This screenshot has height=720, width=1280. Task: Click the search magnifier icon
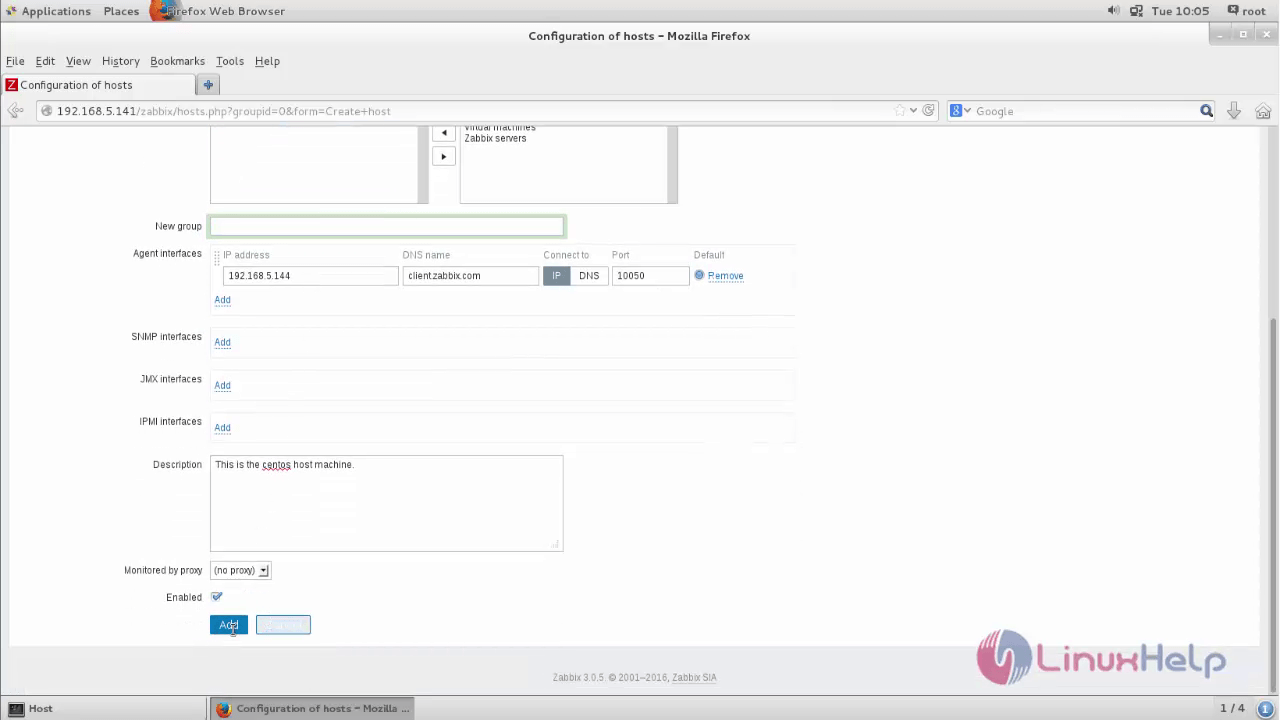(1206, 111)
